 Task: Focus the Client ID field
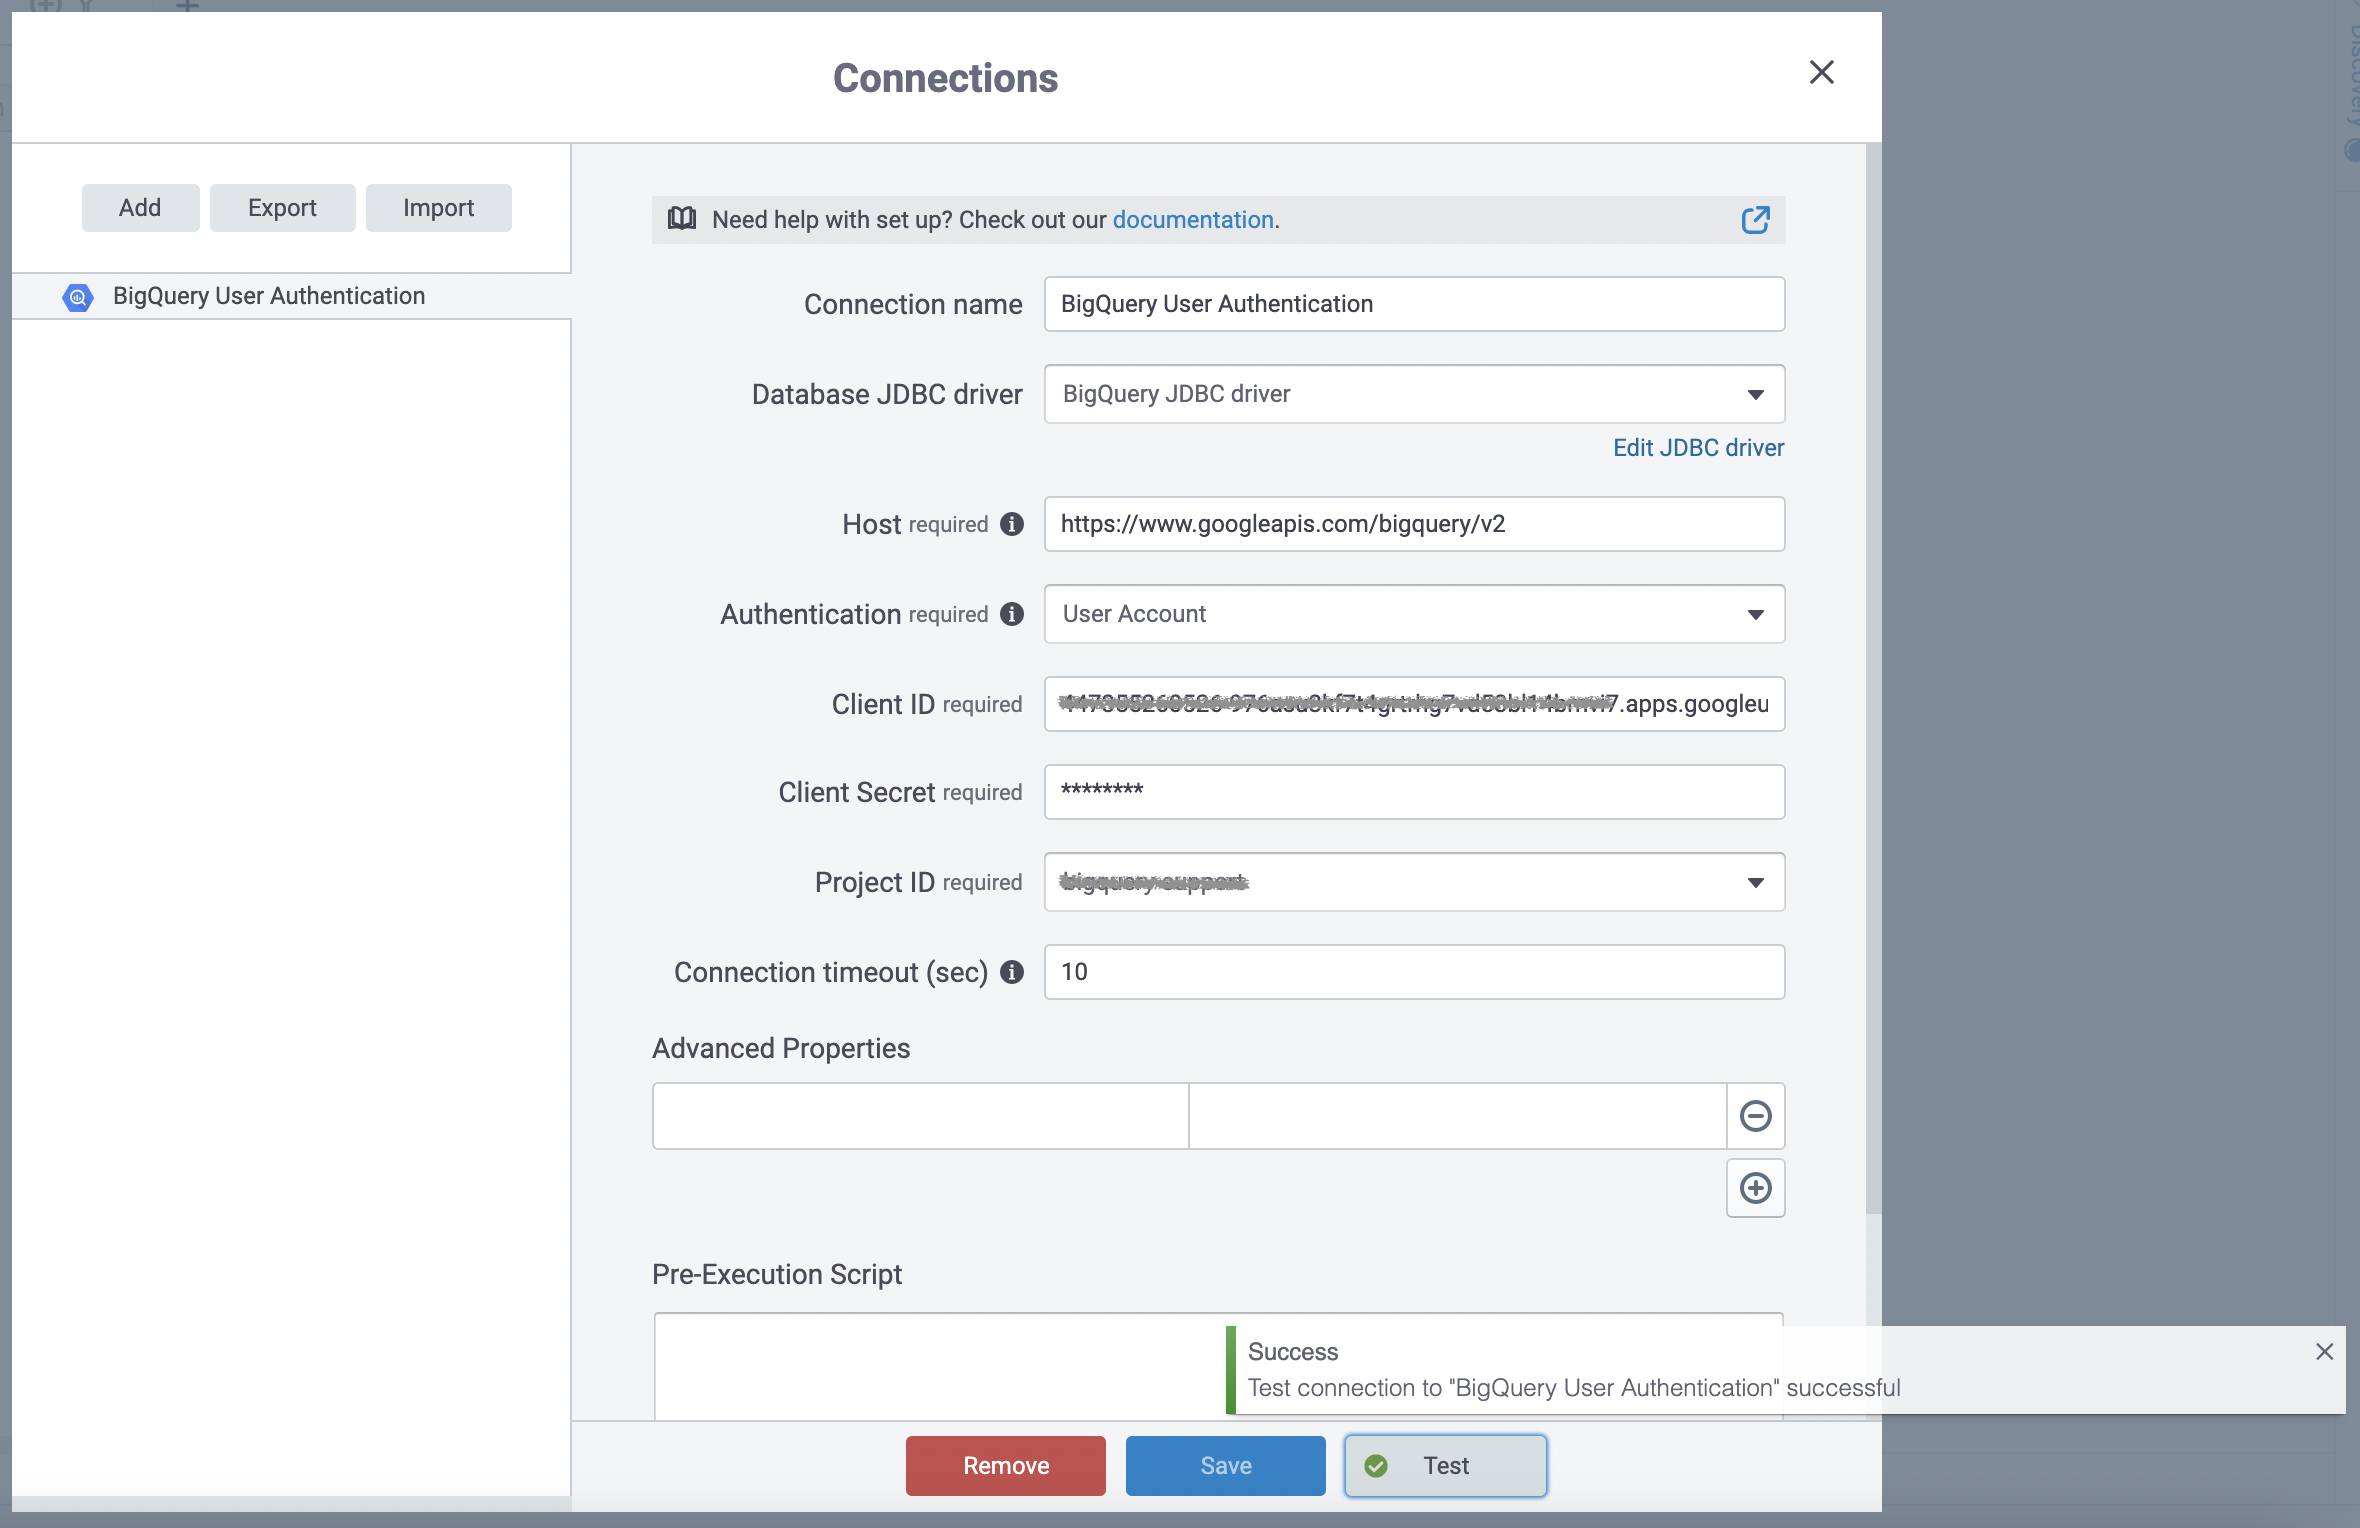(x=1414, y=704)
